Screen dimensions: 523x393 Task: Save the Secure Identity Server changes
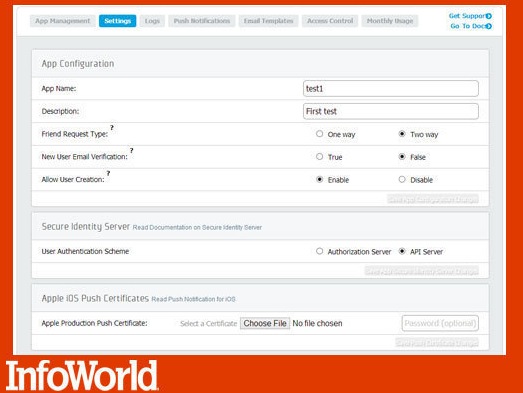coord(422,271)
